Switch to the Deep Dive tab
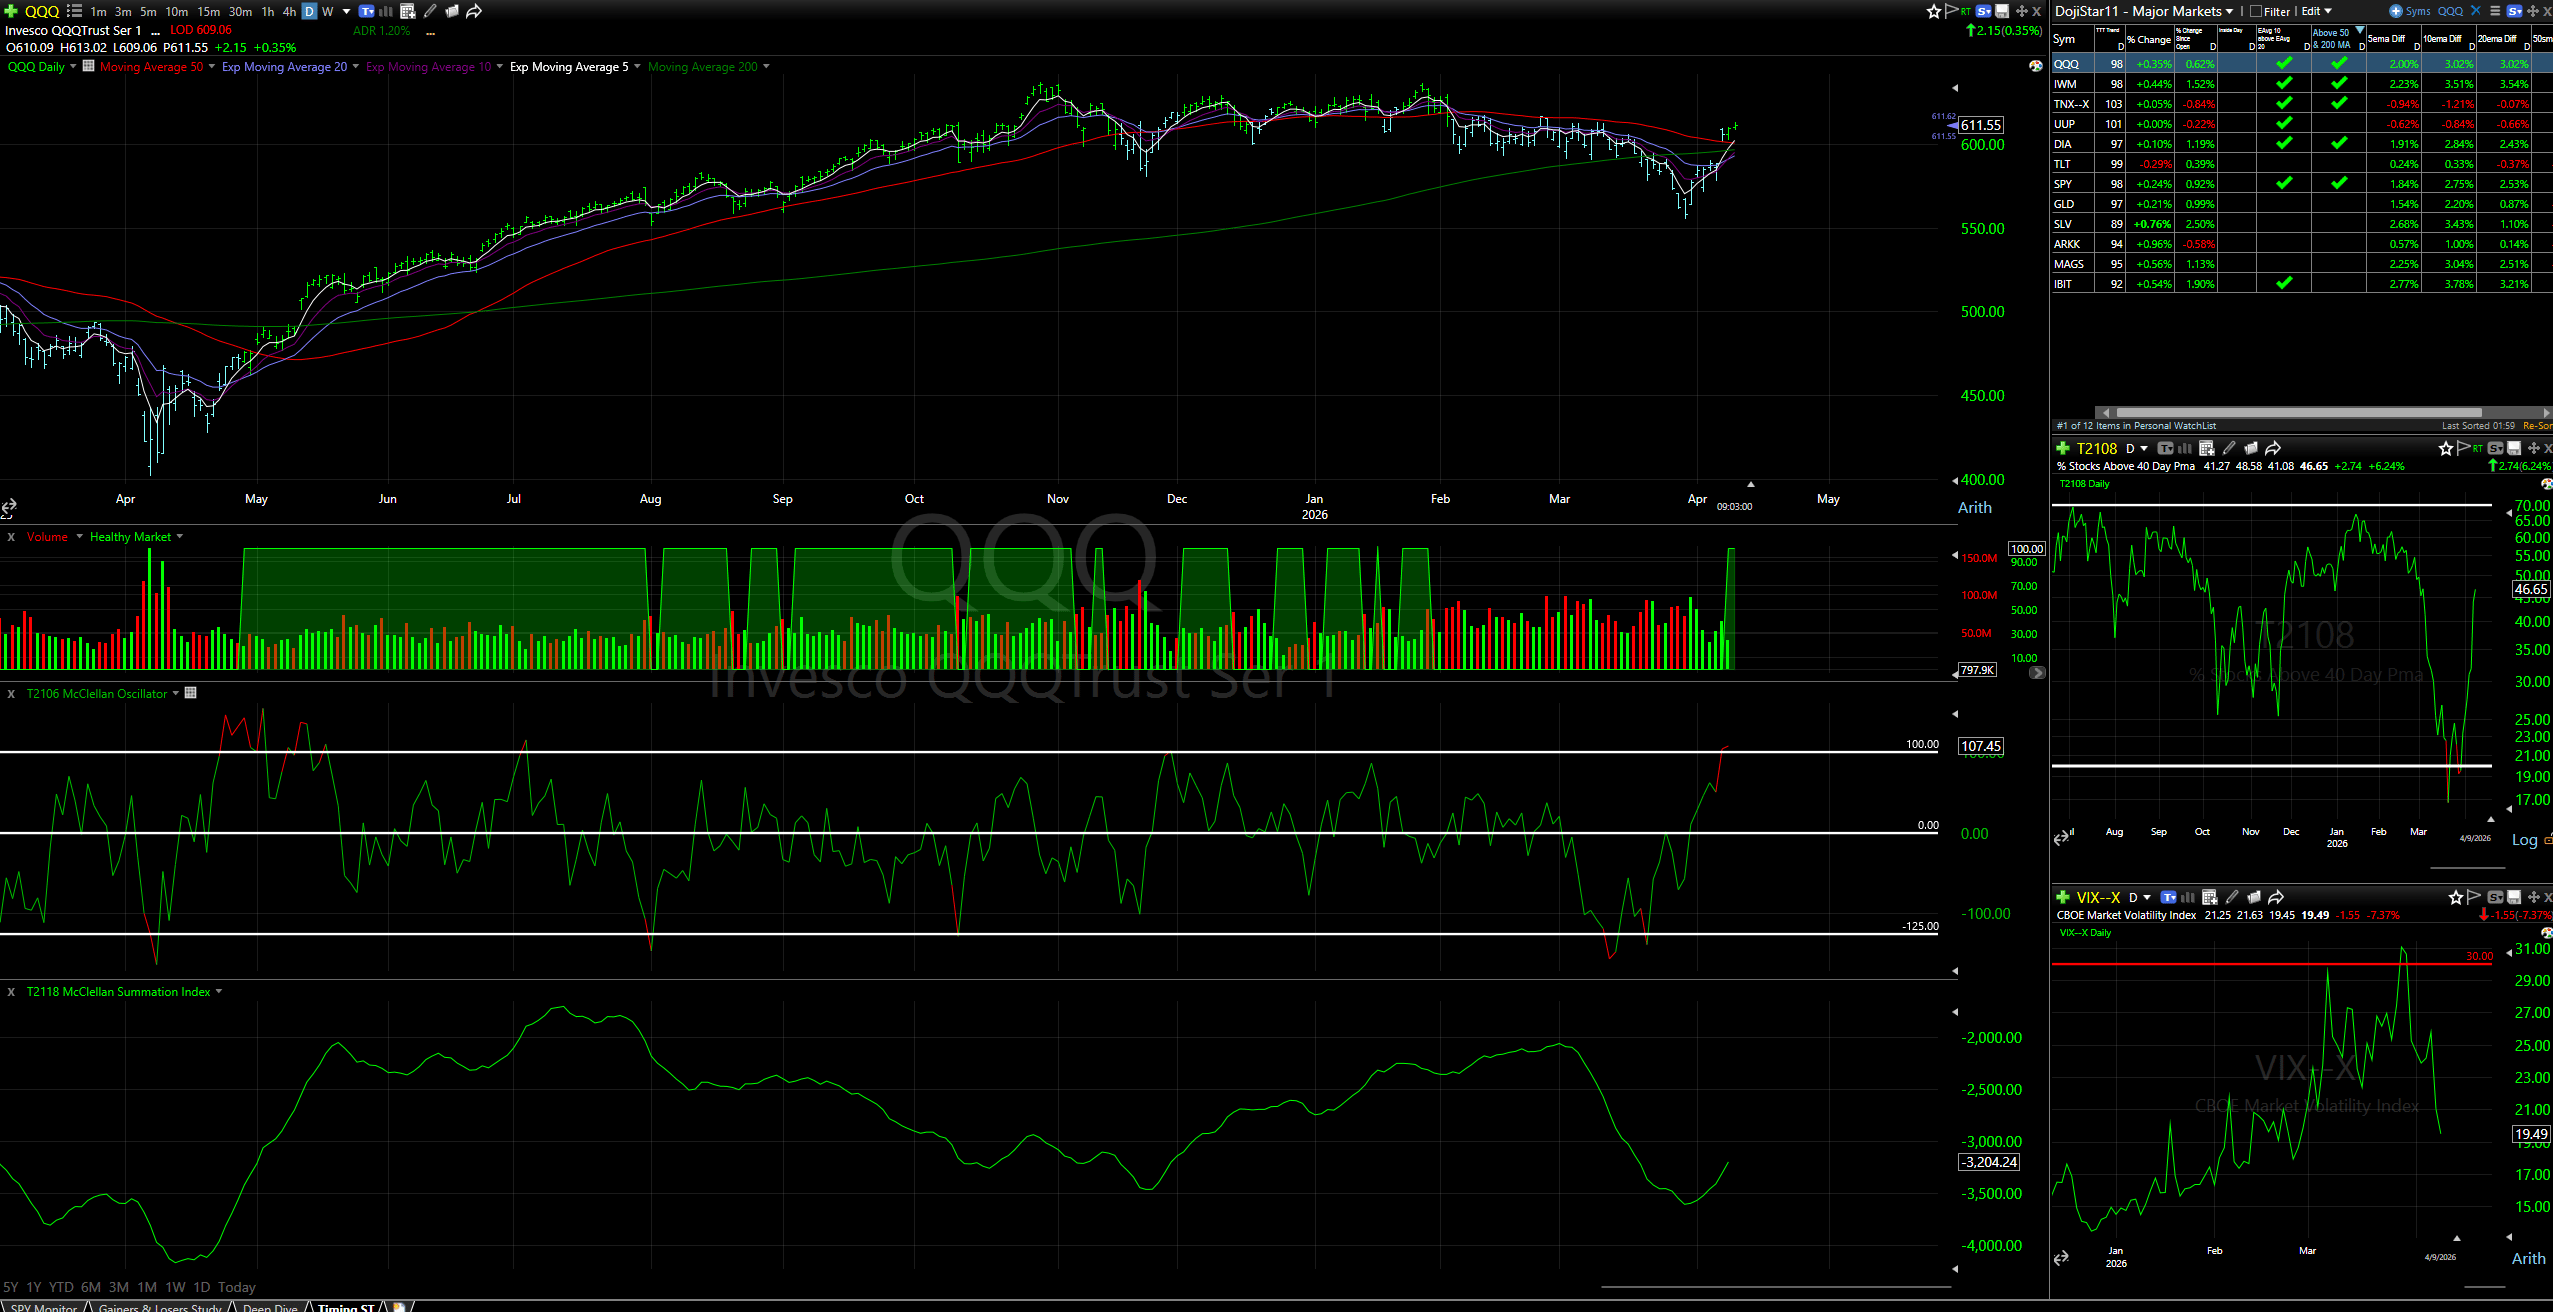2553x1312 pixels. pos(270,1306)
